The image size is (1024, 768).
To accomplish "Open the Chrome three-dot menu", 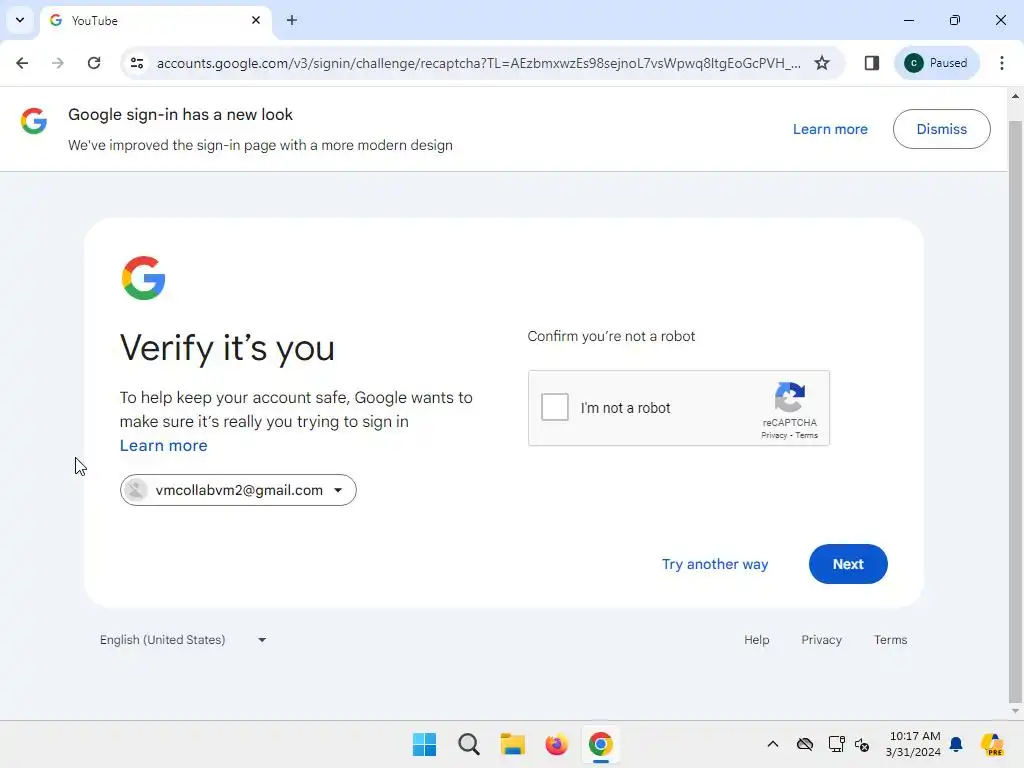I will [x=1001, y=63].
